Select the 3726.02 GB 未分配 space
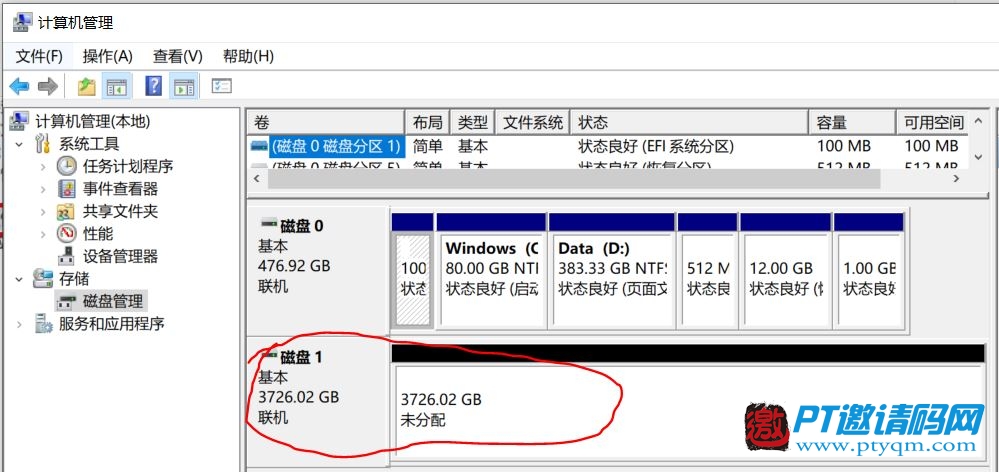The width and height of the screenshot is (999, 472). click(689, 409)
